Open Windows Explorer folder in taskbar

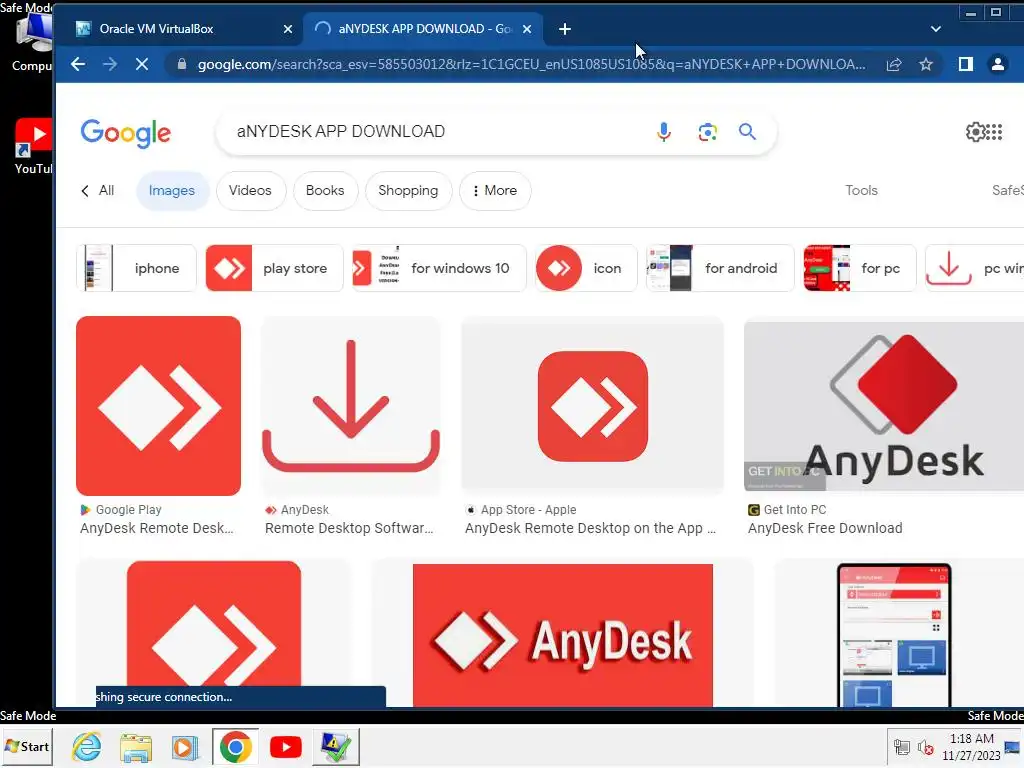(136, 746)
